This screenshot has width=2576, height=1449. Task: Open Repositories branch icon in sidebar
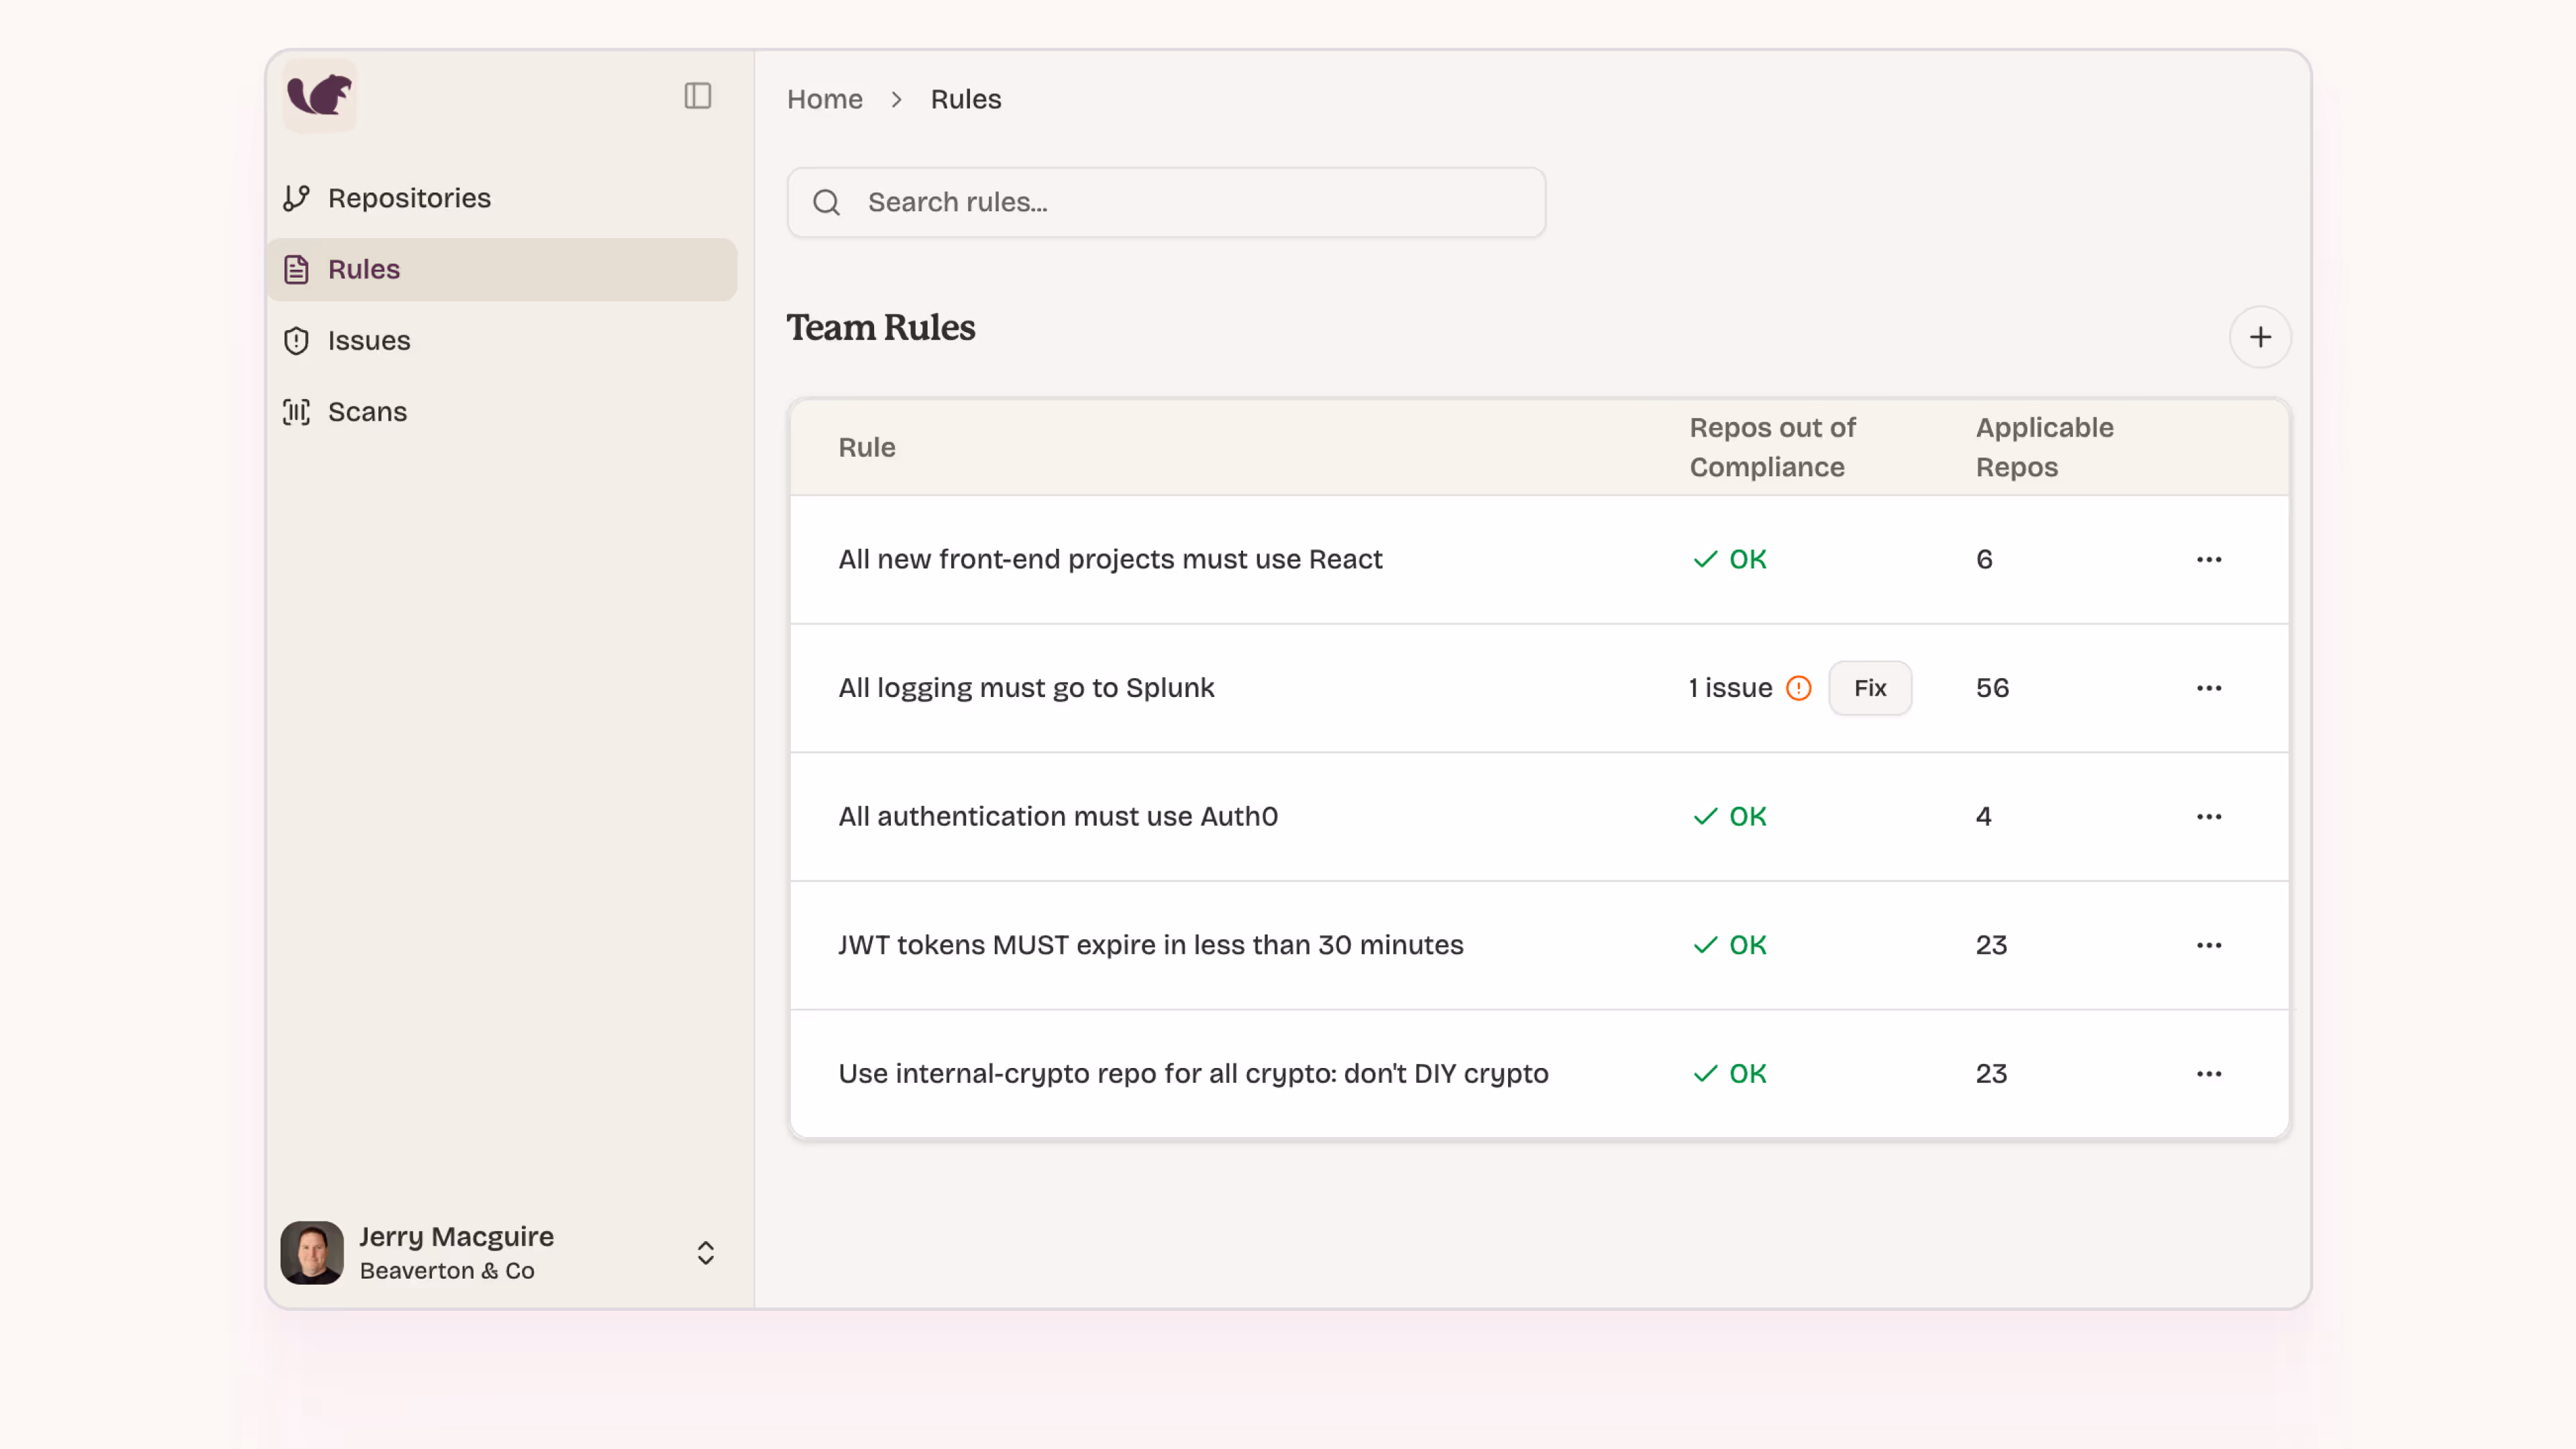point(296,198)
